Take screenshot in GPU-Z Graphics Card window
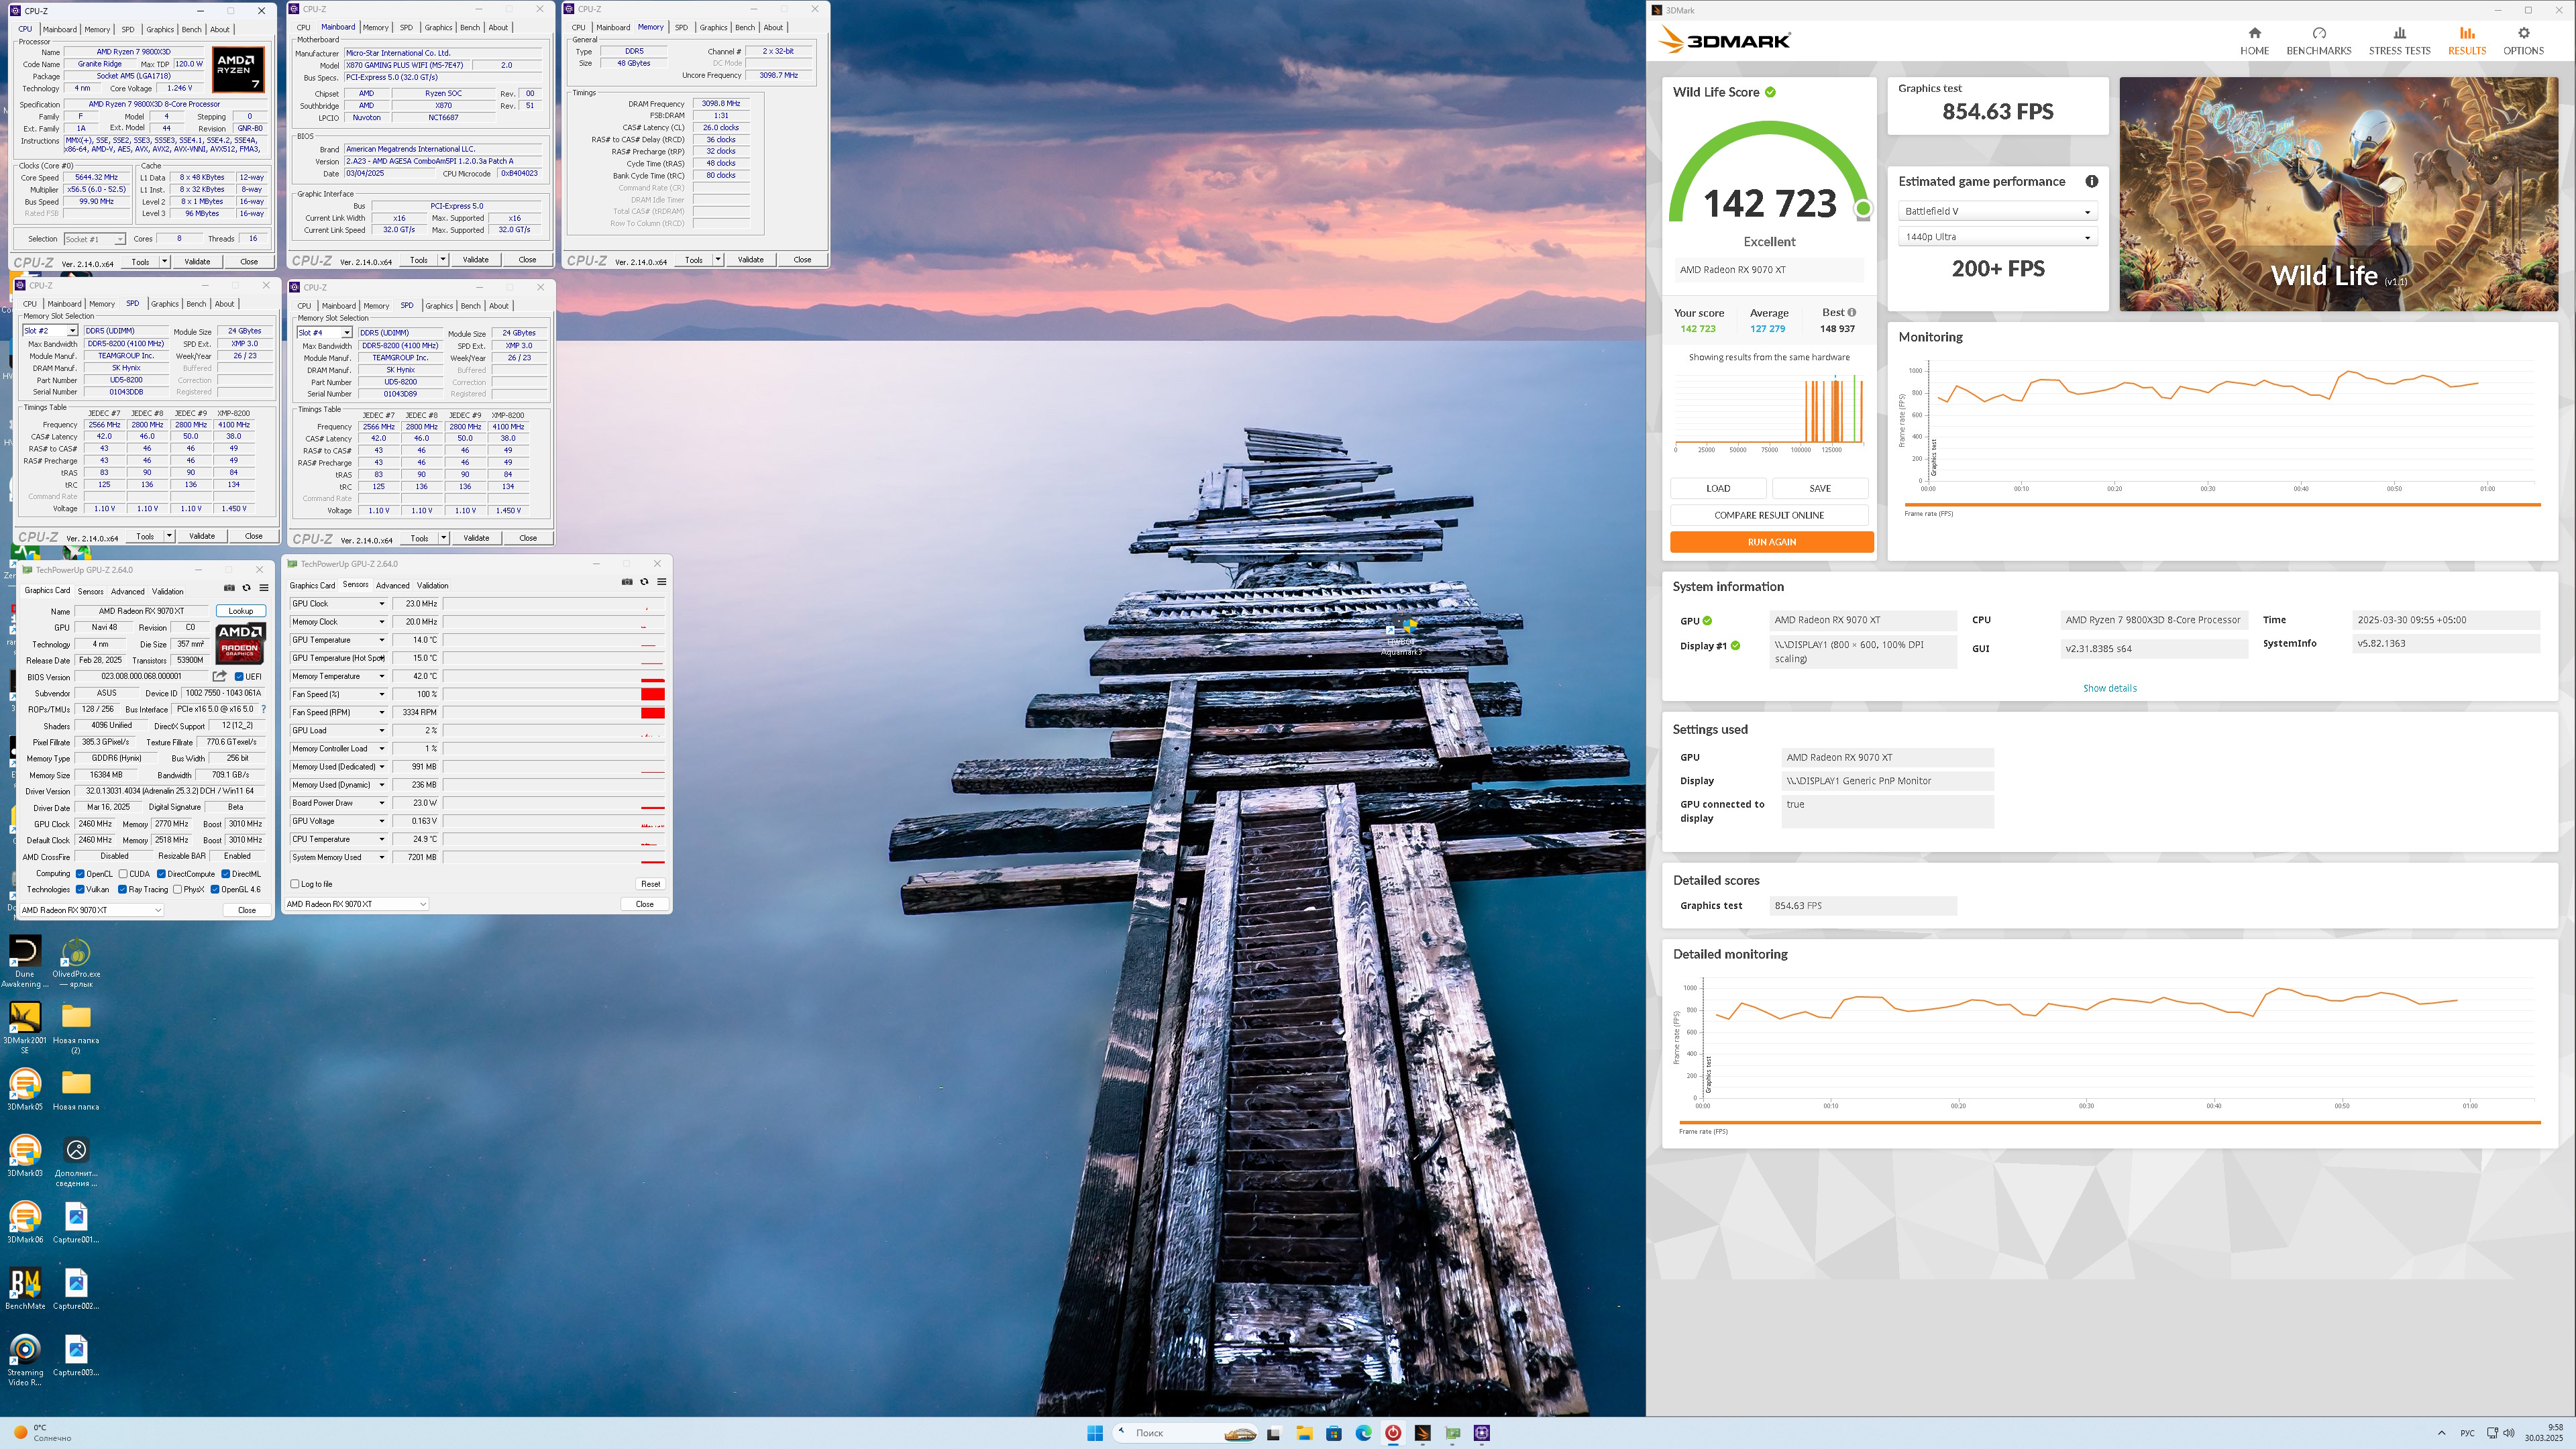The image size is (2576, 1449). (229, 588)
